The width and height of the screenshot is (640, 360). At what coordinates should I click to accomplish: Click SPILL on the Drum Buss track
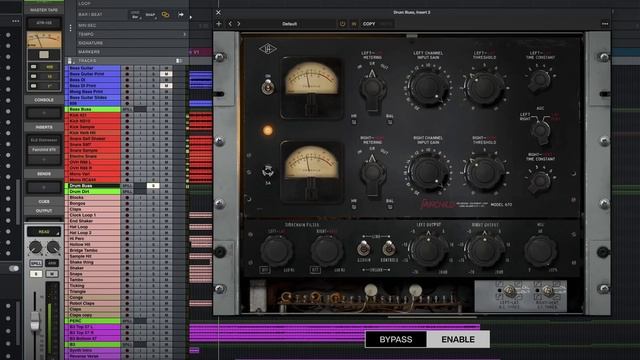point(127,186)
